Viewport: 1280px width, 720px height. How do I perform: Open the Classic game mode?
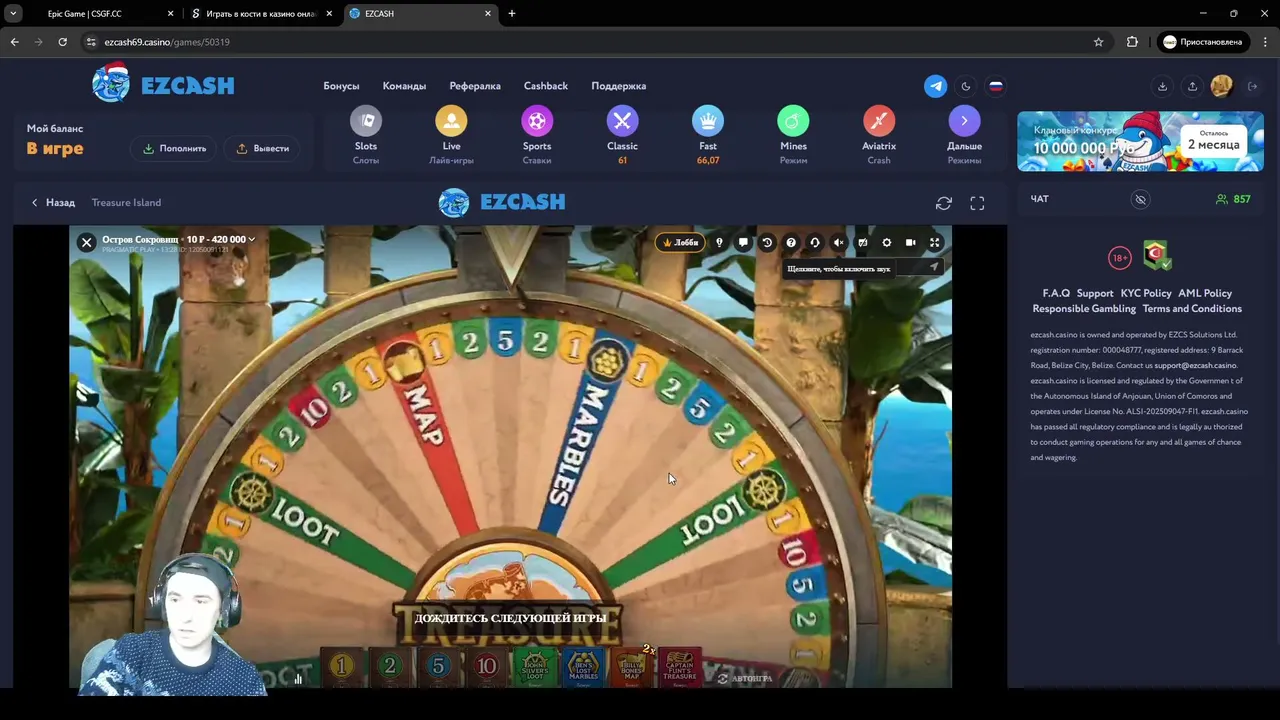(x=622, y=135)
